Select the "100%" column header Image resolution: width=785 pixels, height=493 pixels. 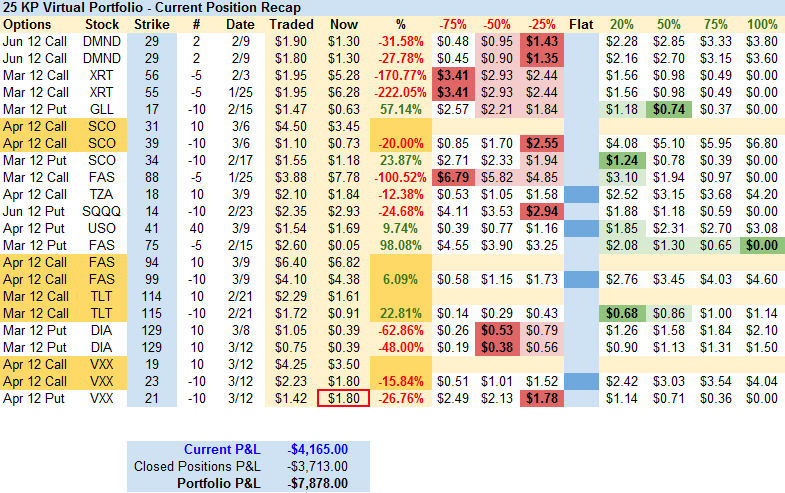pyautogui.click(x=761, y=24)
